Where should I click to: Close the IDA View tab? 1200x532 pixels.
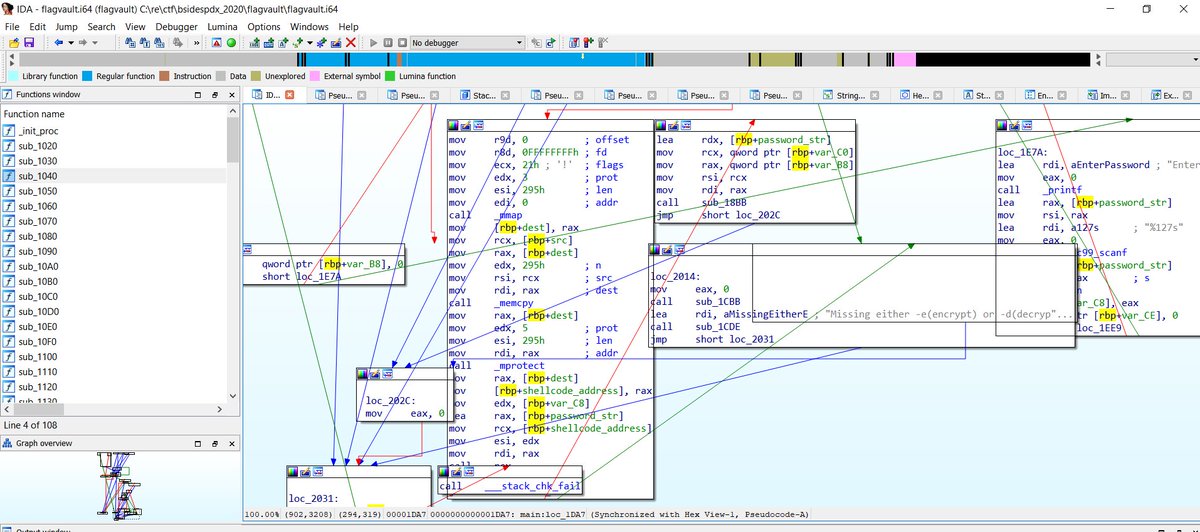[290, 95]
